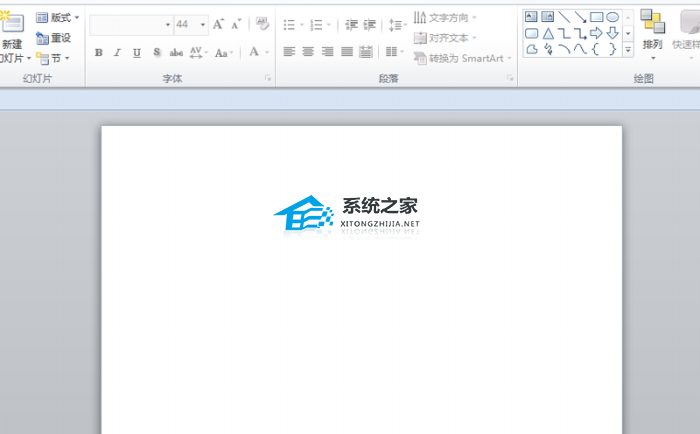
Task: Select the Right Arrow block shape
Action: pos(596,33)
